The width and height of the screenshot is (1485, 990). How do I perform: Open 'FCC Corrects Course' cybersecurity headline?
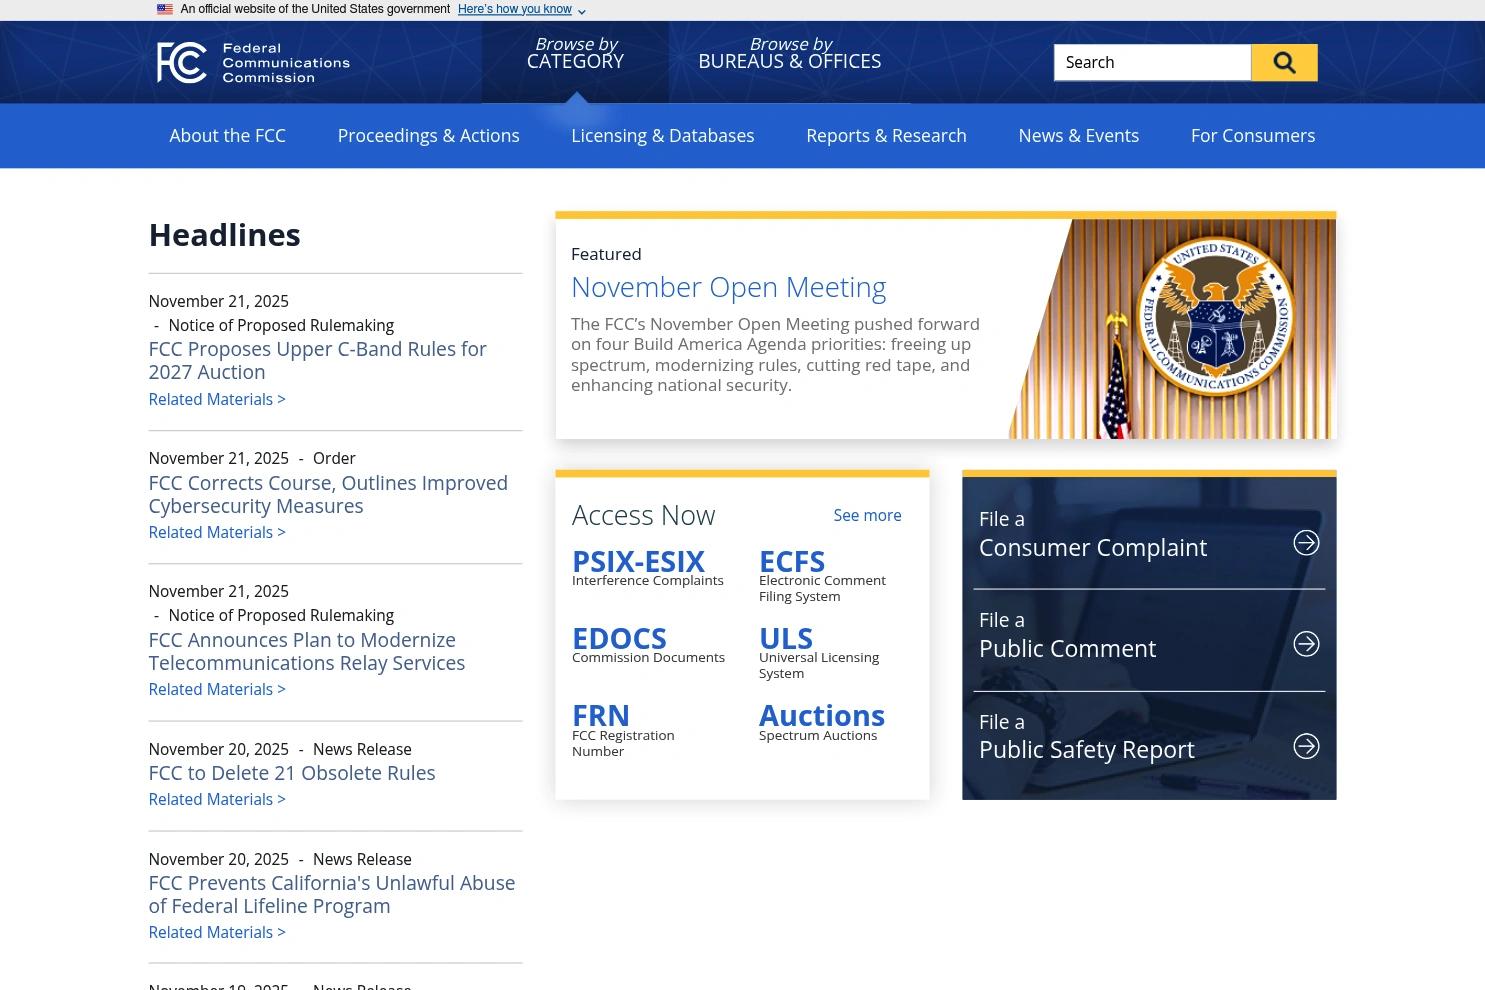coord(328,494)
